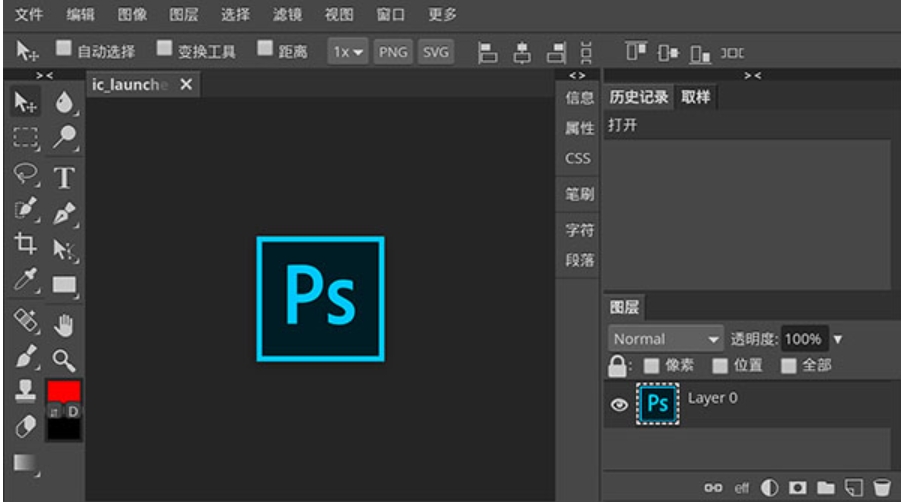Image resolution: width=901 pixels, height=502 pixels.
Task: Expand the opacity slider arrow beside 100%
Action: click(x=838, y=339)
